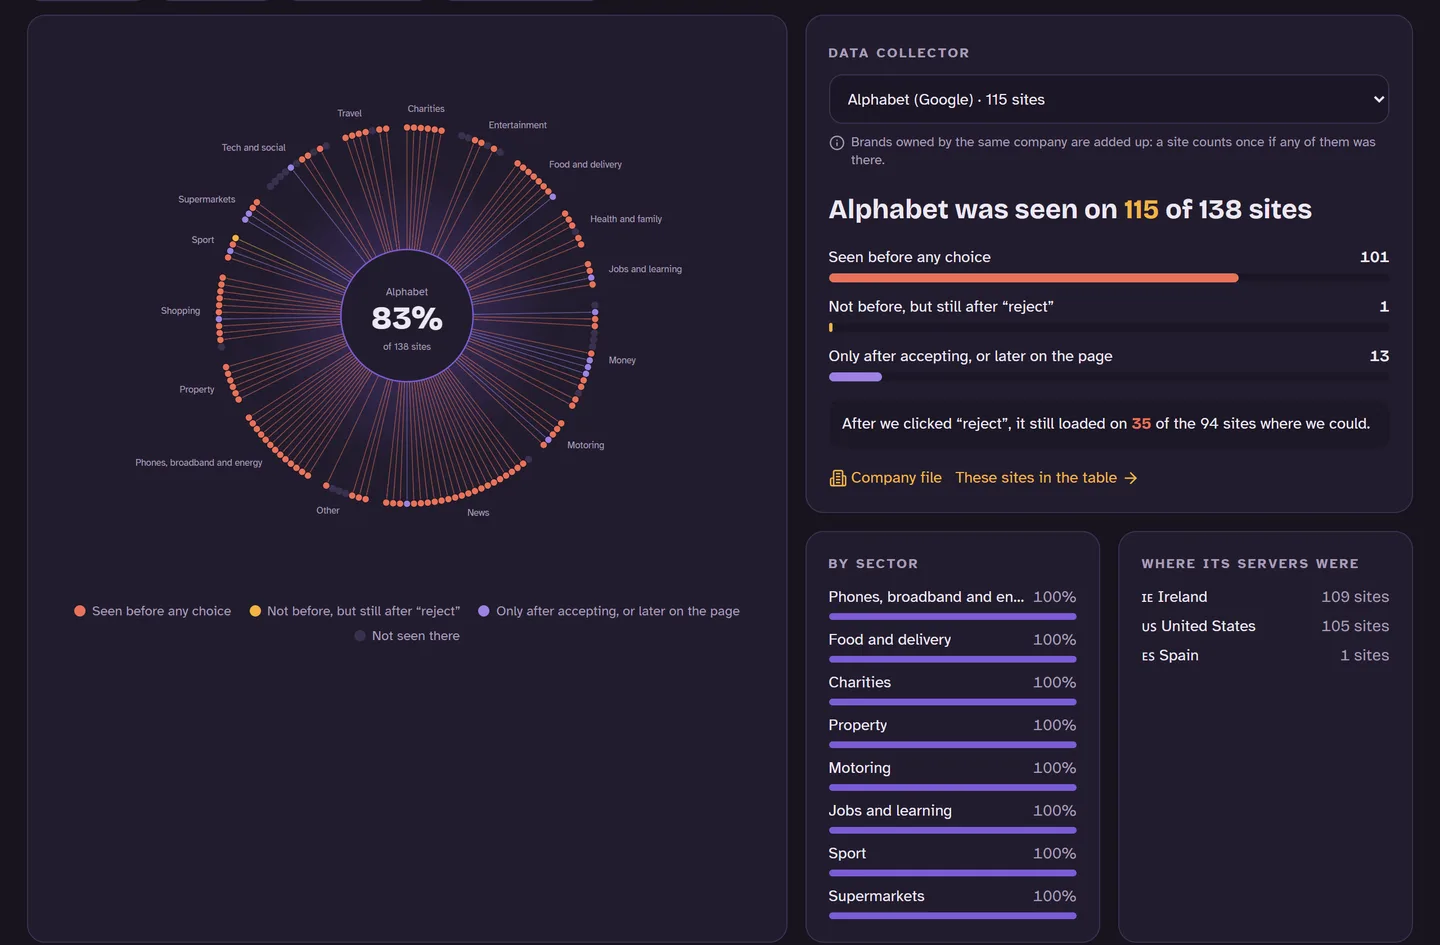This screenshot has height=945, width=1440.
Task: Open the Company file link
Action: (x=885, y=478)
